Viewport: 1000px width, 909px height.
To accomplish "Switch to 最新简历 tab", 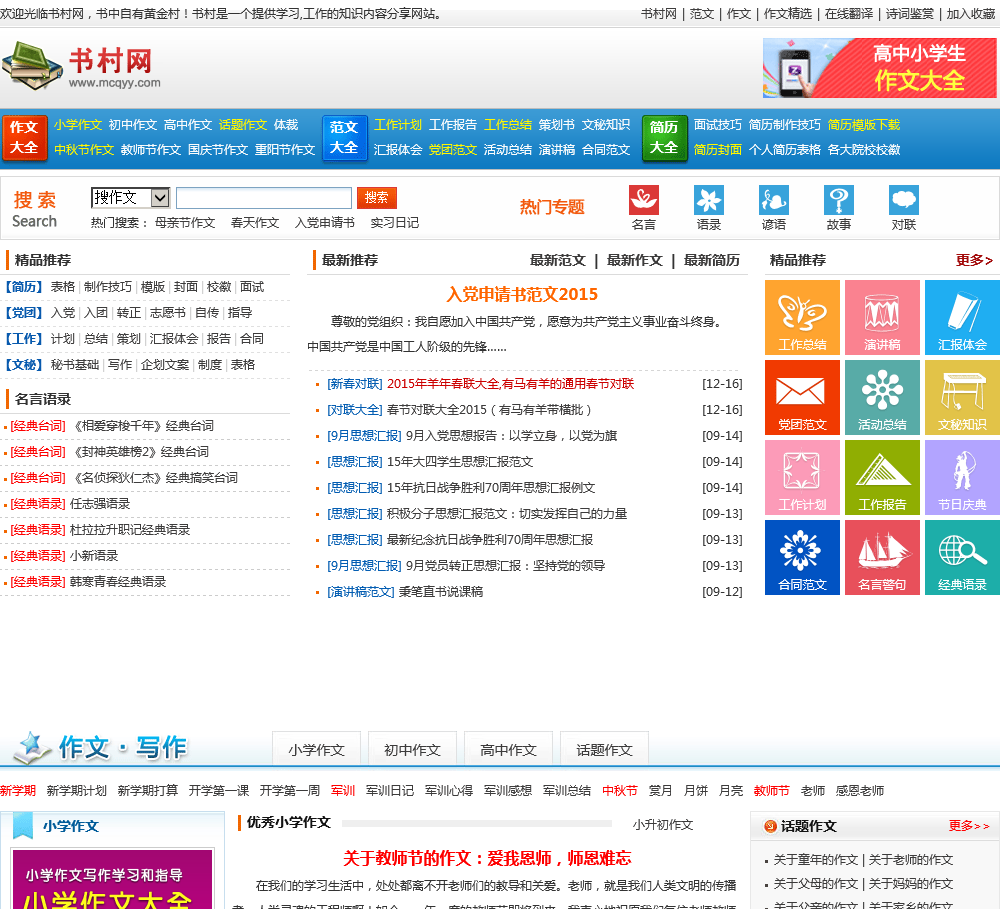I will click(x=712, y=260).
